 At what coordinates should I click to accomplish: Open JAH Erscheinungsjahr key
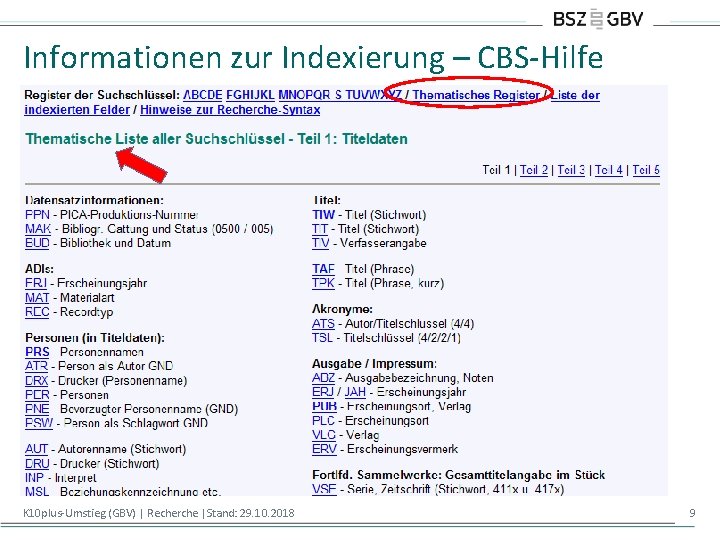click(x=355, y=392)
